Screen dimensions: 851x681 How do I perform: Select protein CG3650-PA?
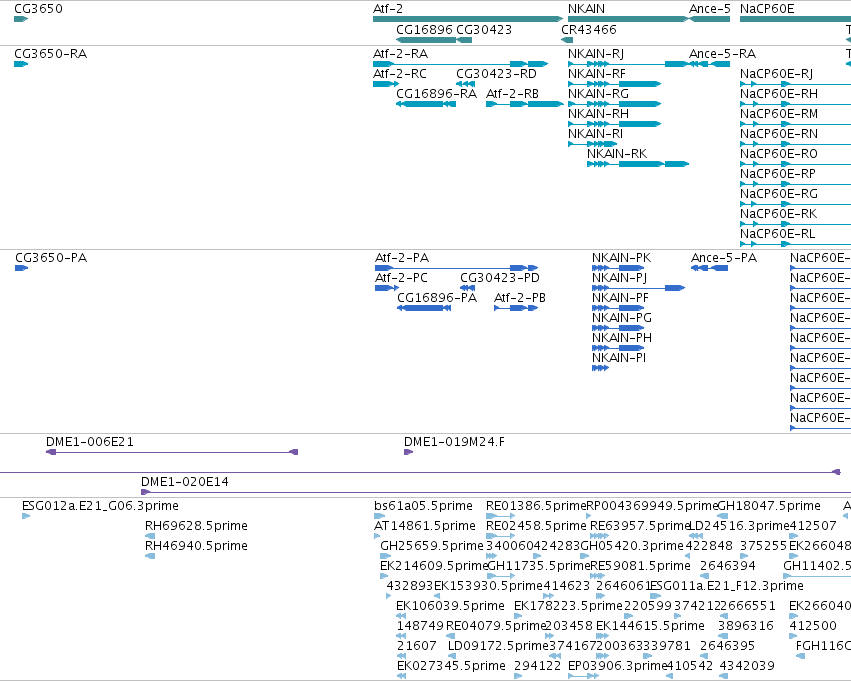coord(51,258)
